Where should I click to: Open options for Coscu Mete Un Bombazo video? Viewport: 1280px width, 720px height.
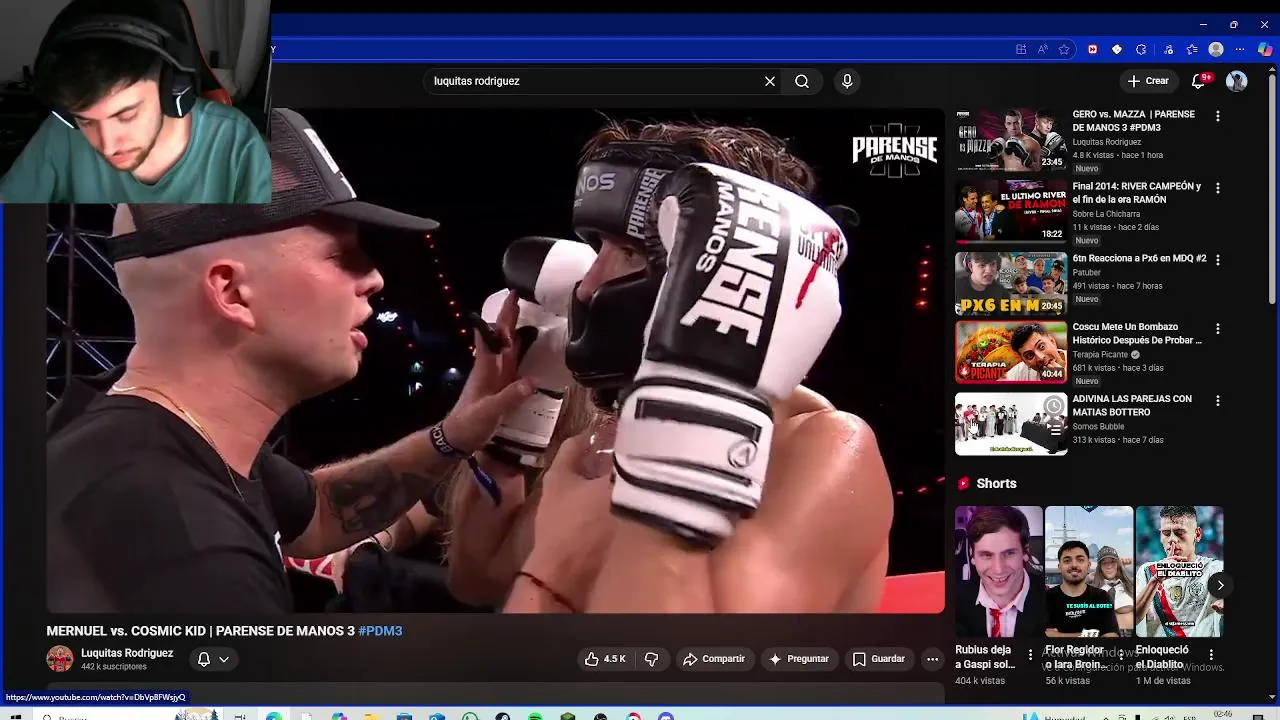click(x=1217, y=328)
